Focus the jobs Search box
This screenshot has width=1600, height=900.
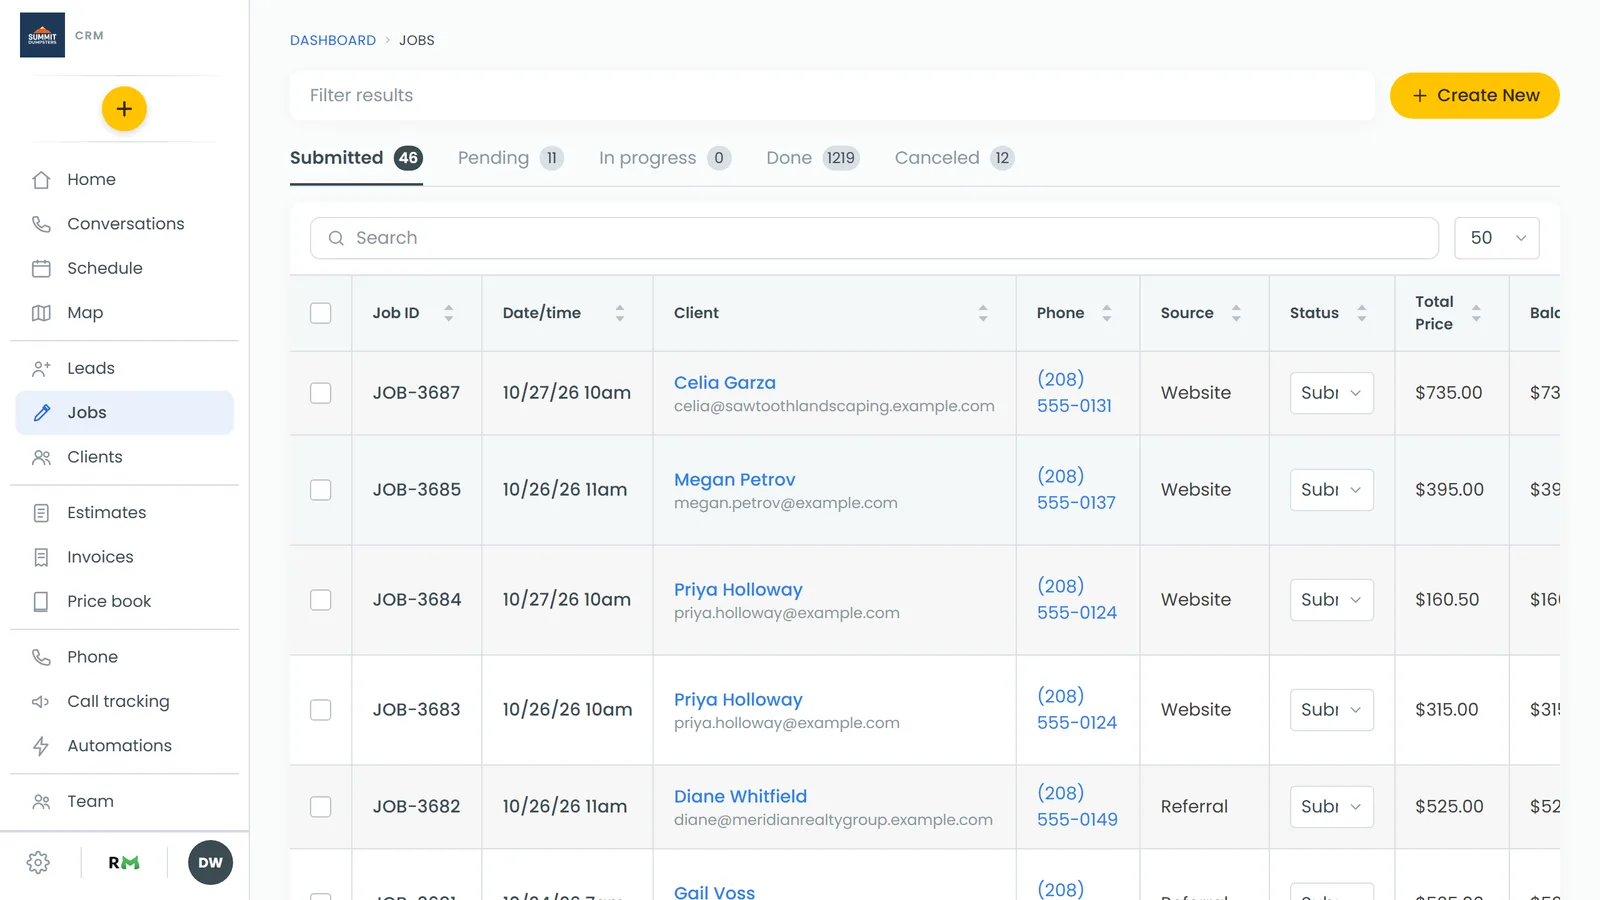pyautogui.click(x=874, y=238)
